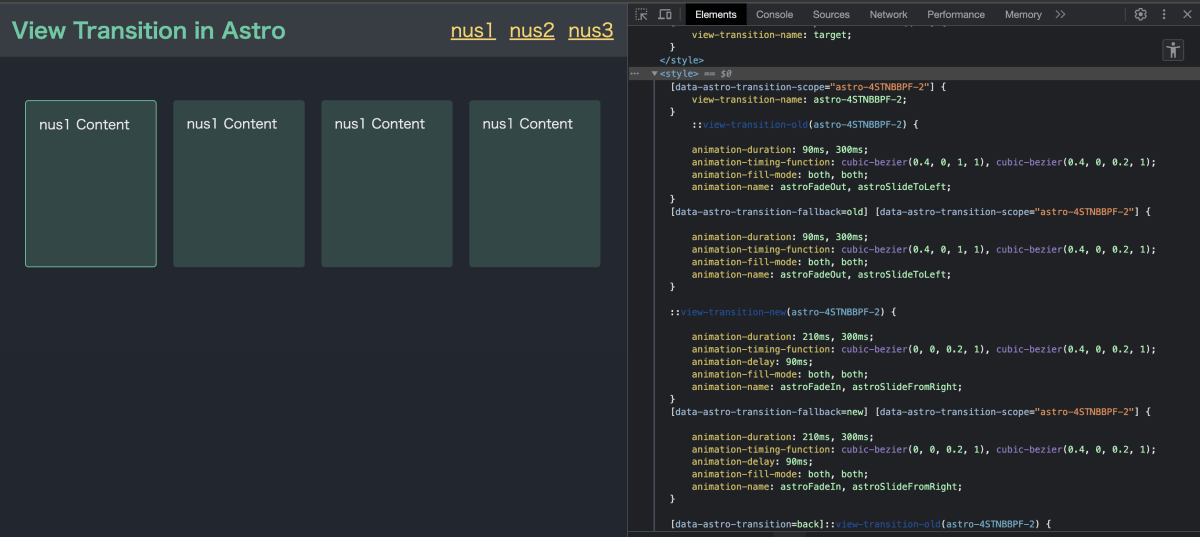The image size is (1200, 537).
Task: Select the highlighted first nus1 Content card
Action: point(91,184)
